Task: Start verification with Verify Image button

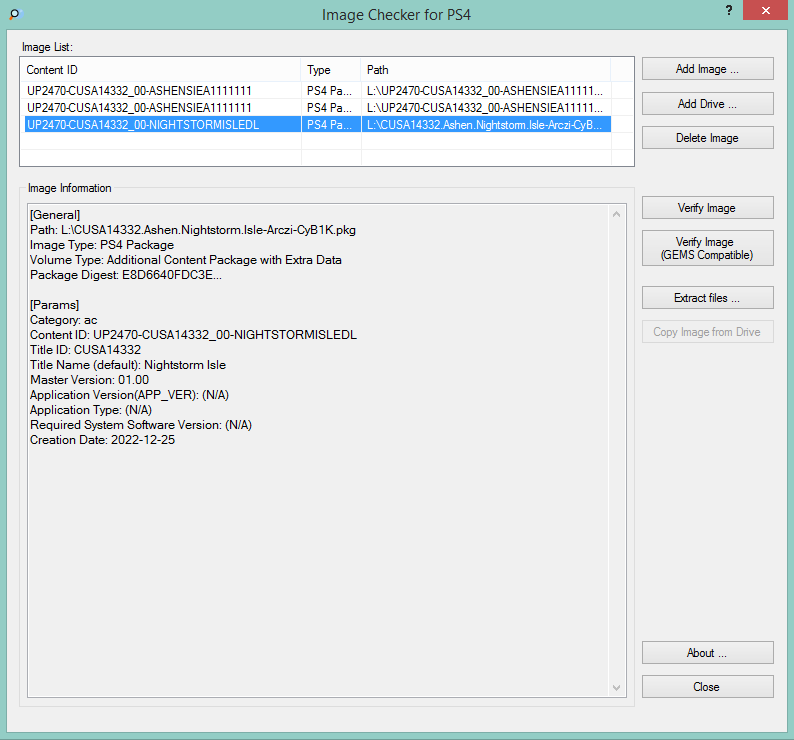Action: [707, 208]
